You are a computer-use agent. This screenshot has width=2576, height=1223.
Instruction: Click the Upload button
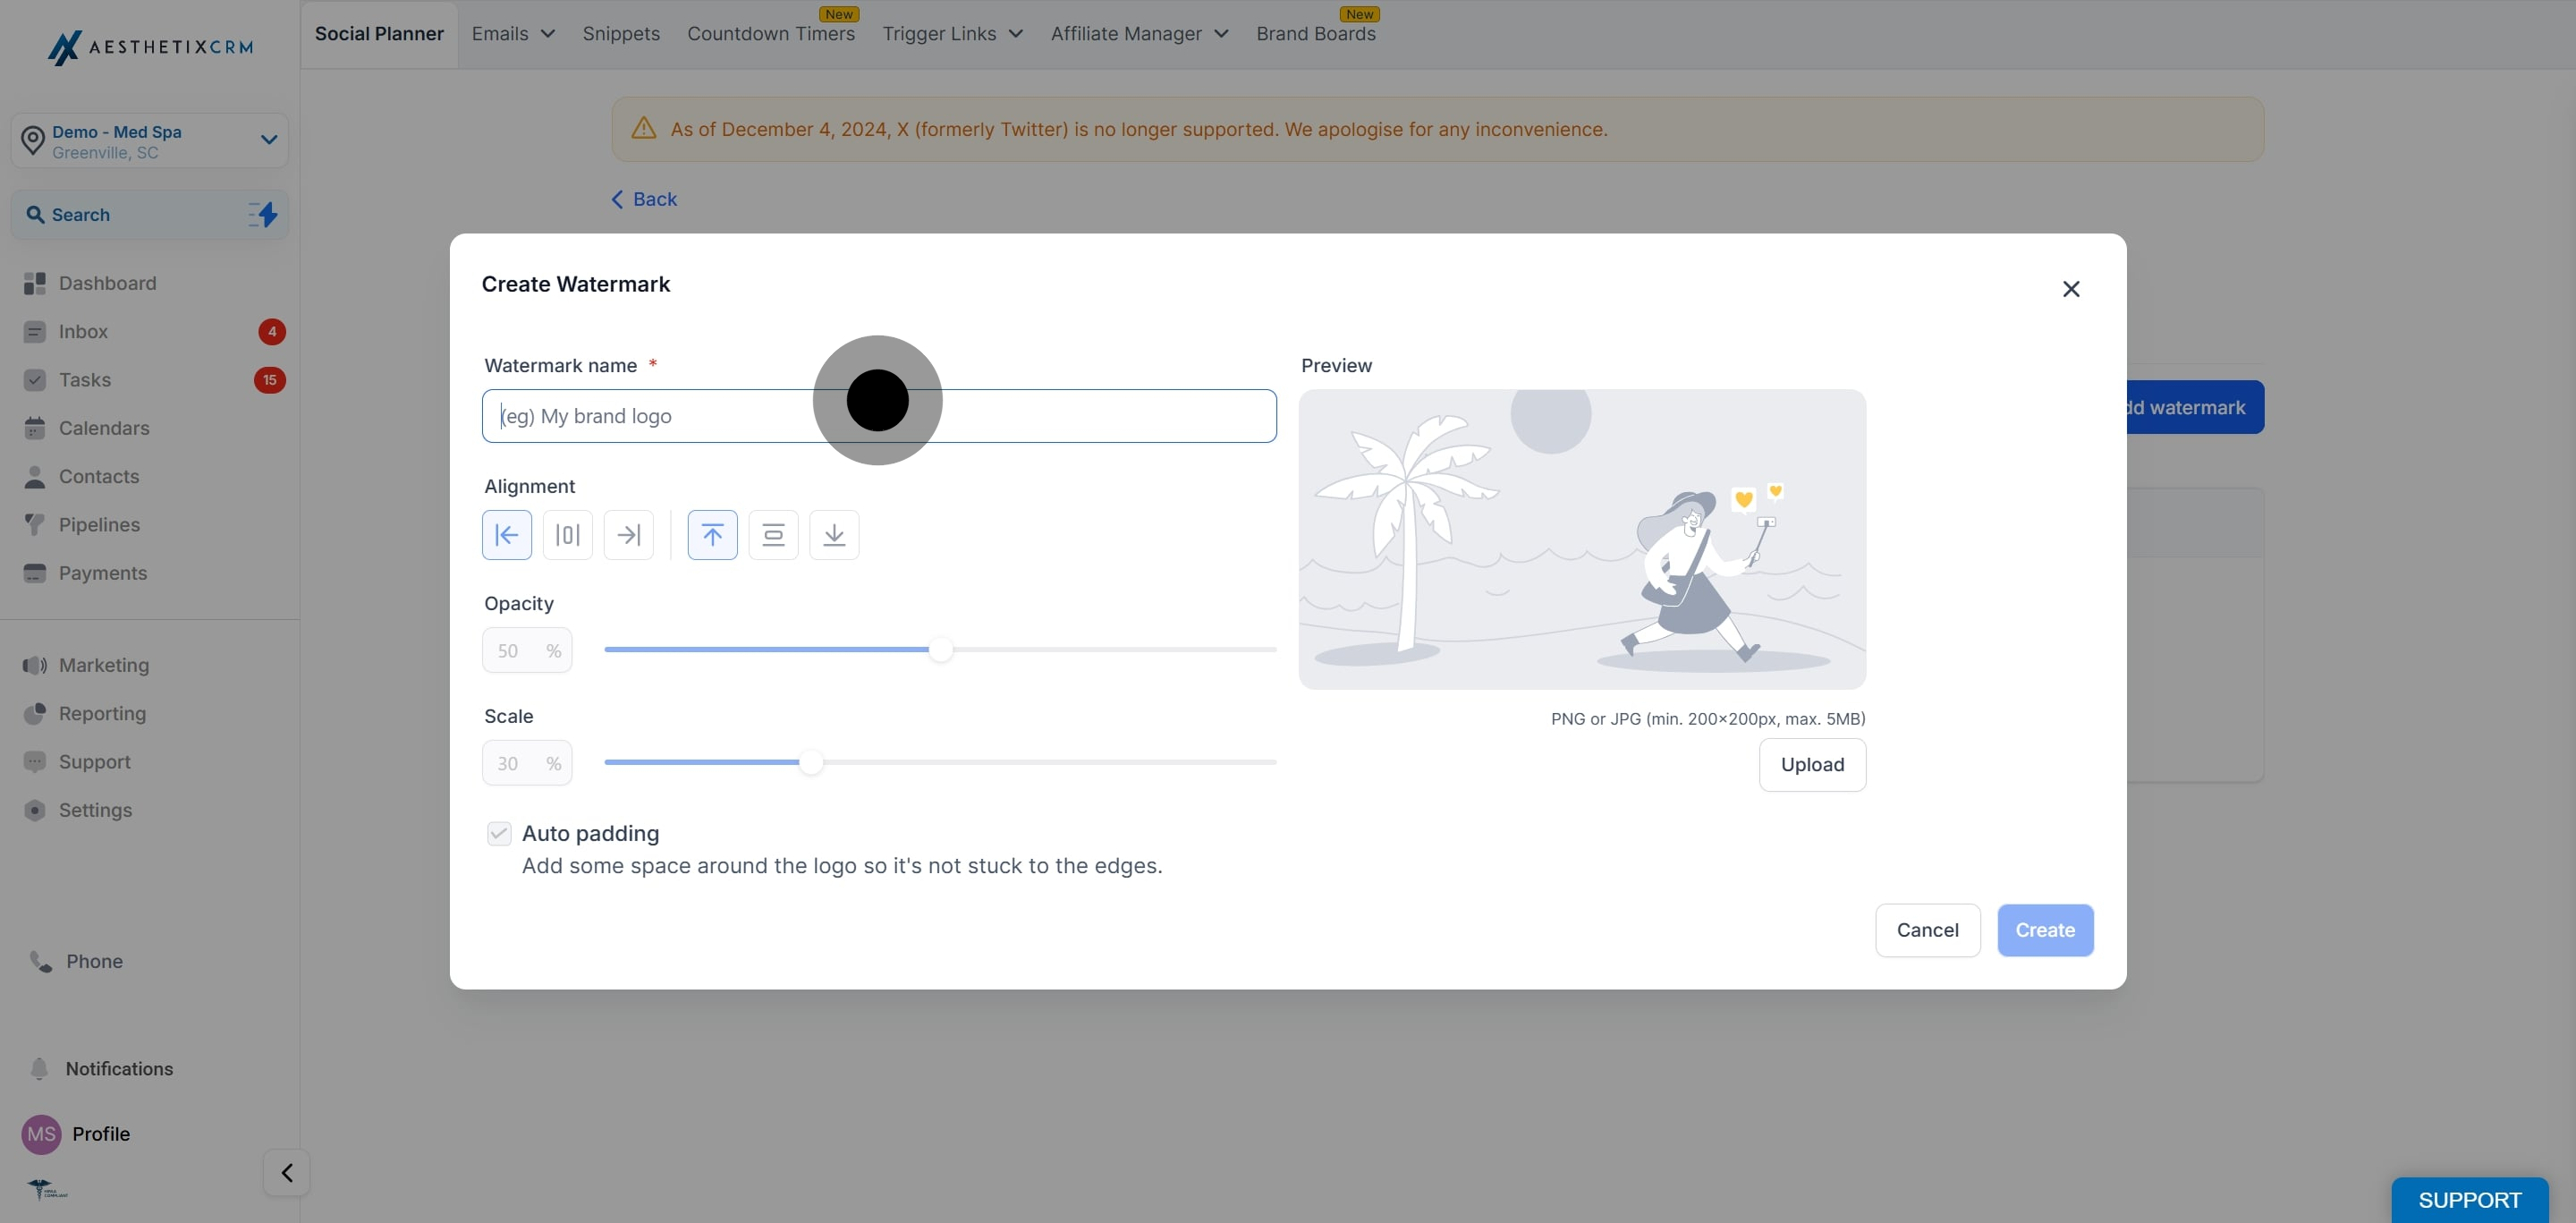(1812, 765)
